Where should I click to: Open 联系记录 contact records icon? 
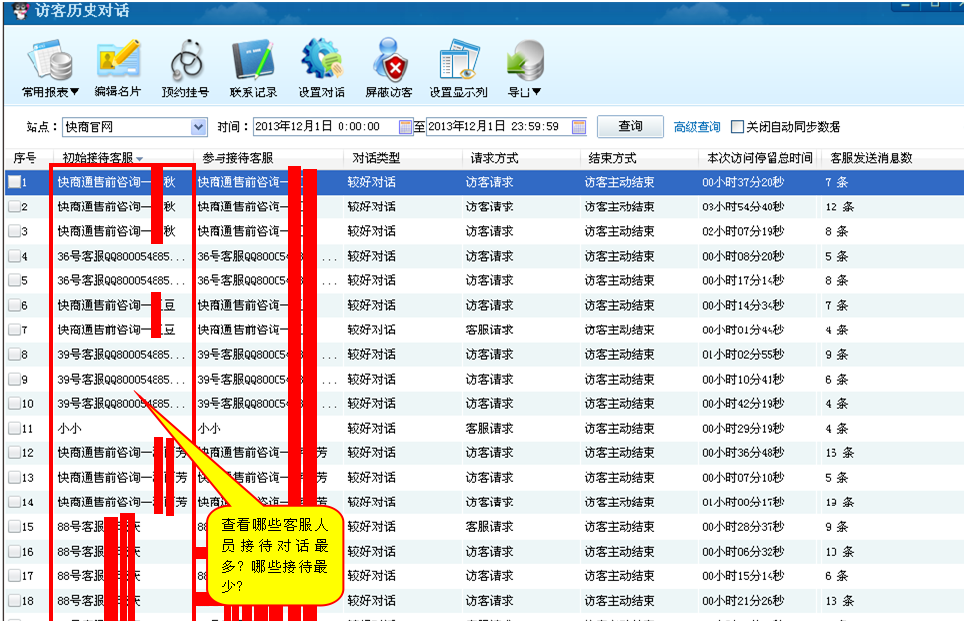(253, 62)
